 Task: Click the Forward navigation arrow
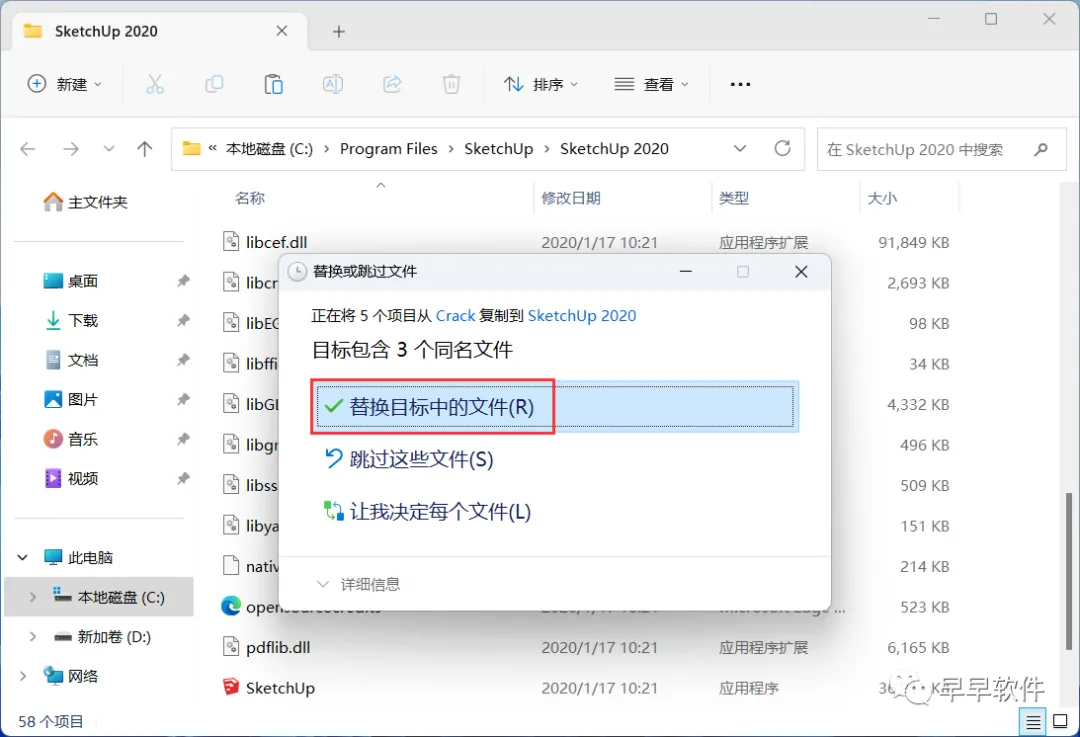[x=71, y=149]
